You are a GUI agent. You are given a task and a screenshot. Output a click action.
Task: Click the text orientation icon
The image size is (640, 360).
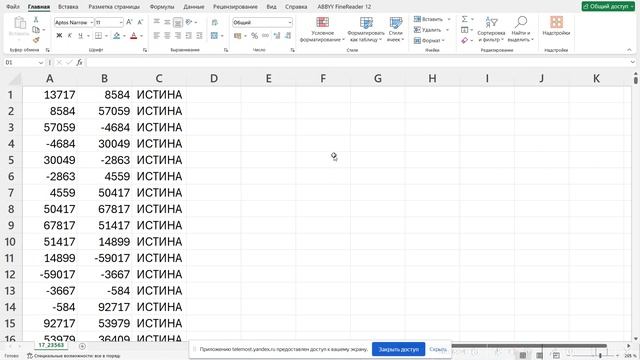click(189, 22)
